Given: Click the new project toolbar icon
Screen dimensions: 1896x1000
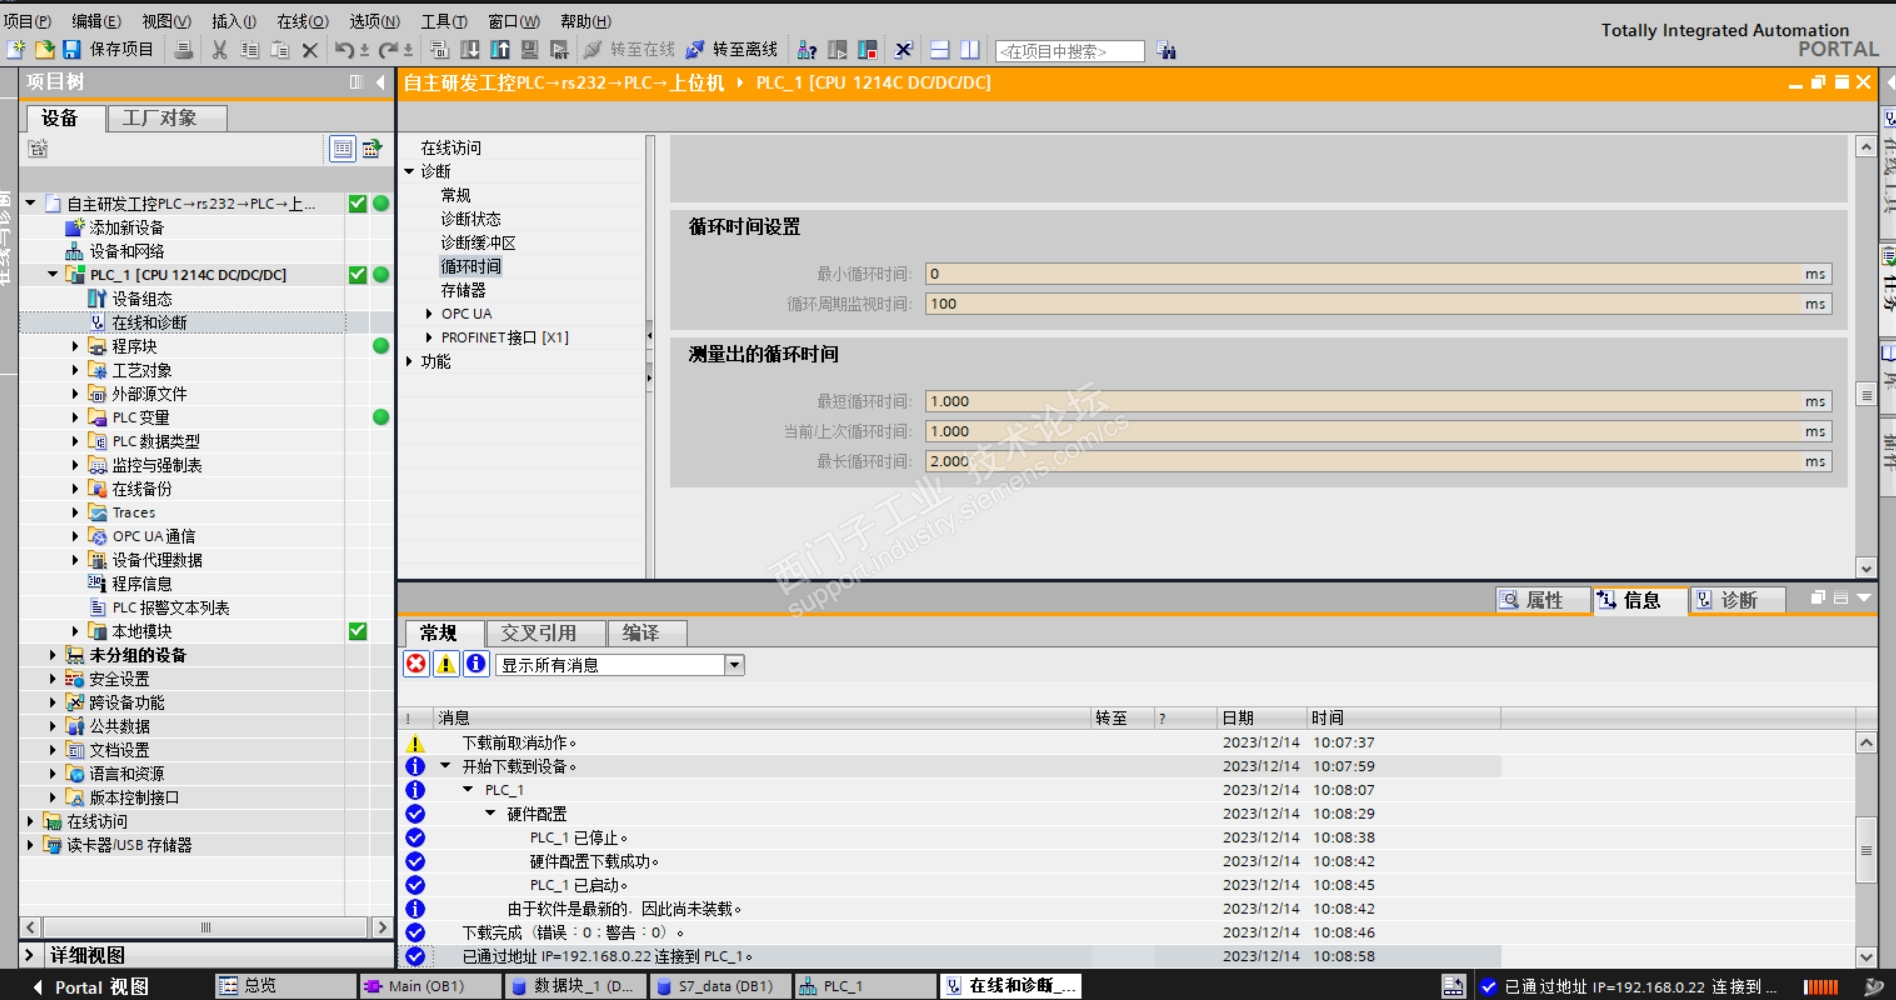Looking at the screenshot, I should click(x=17, y=49).
